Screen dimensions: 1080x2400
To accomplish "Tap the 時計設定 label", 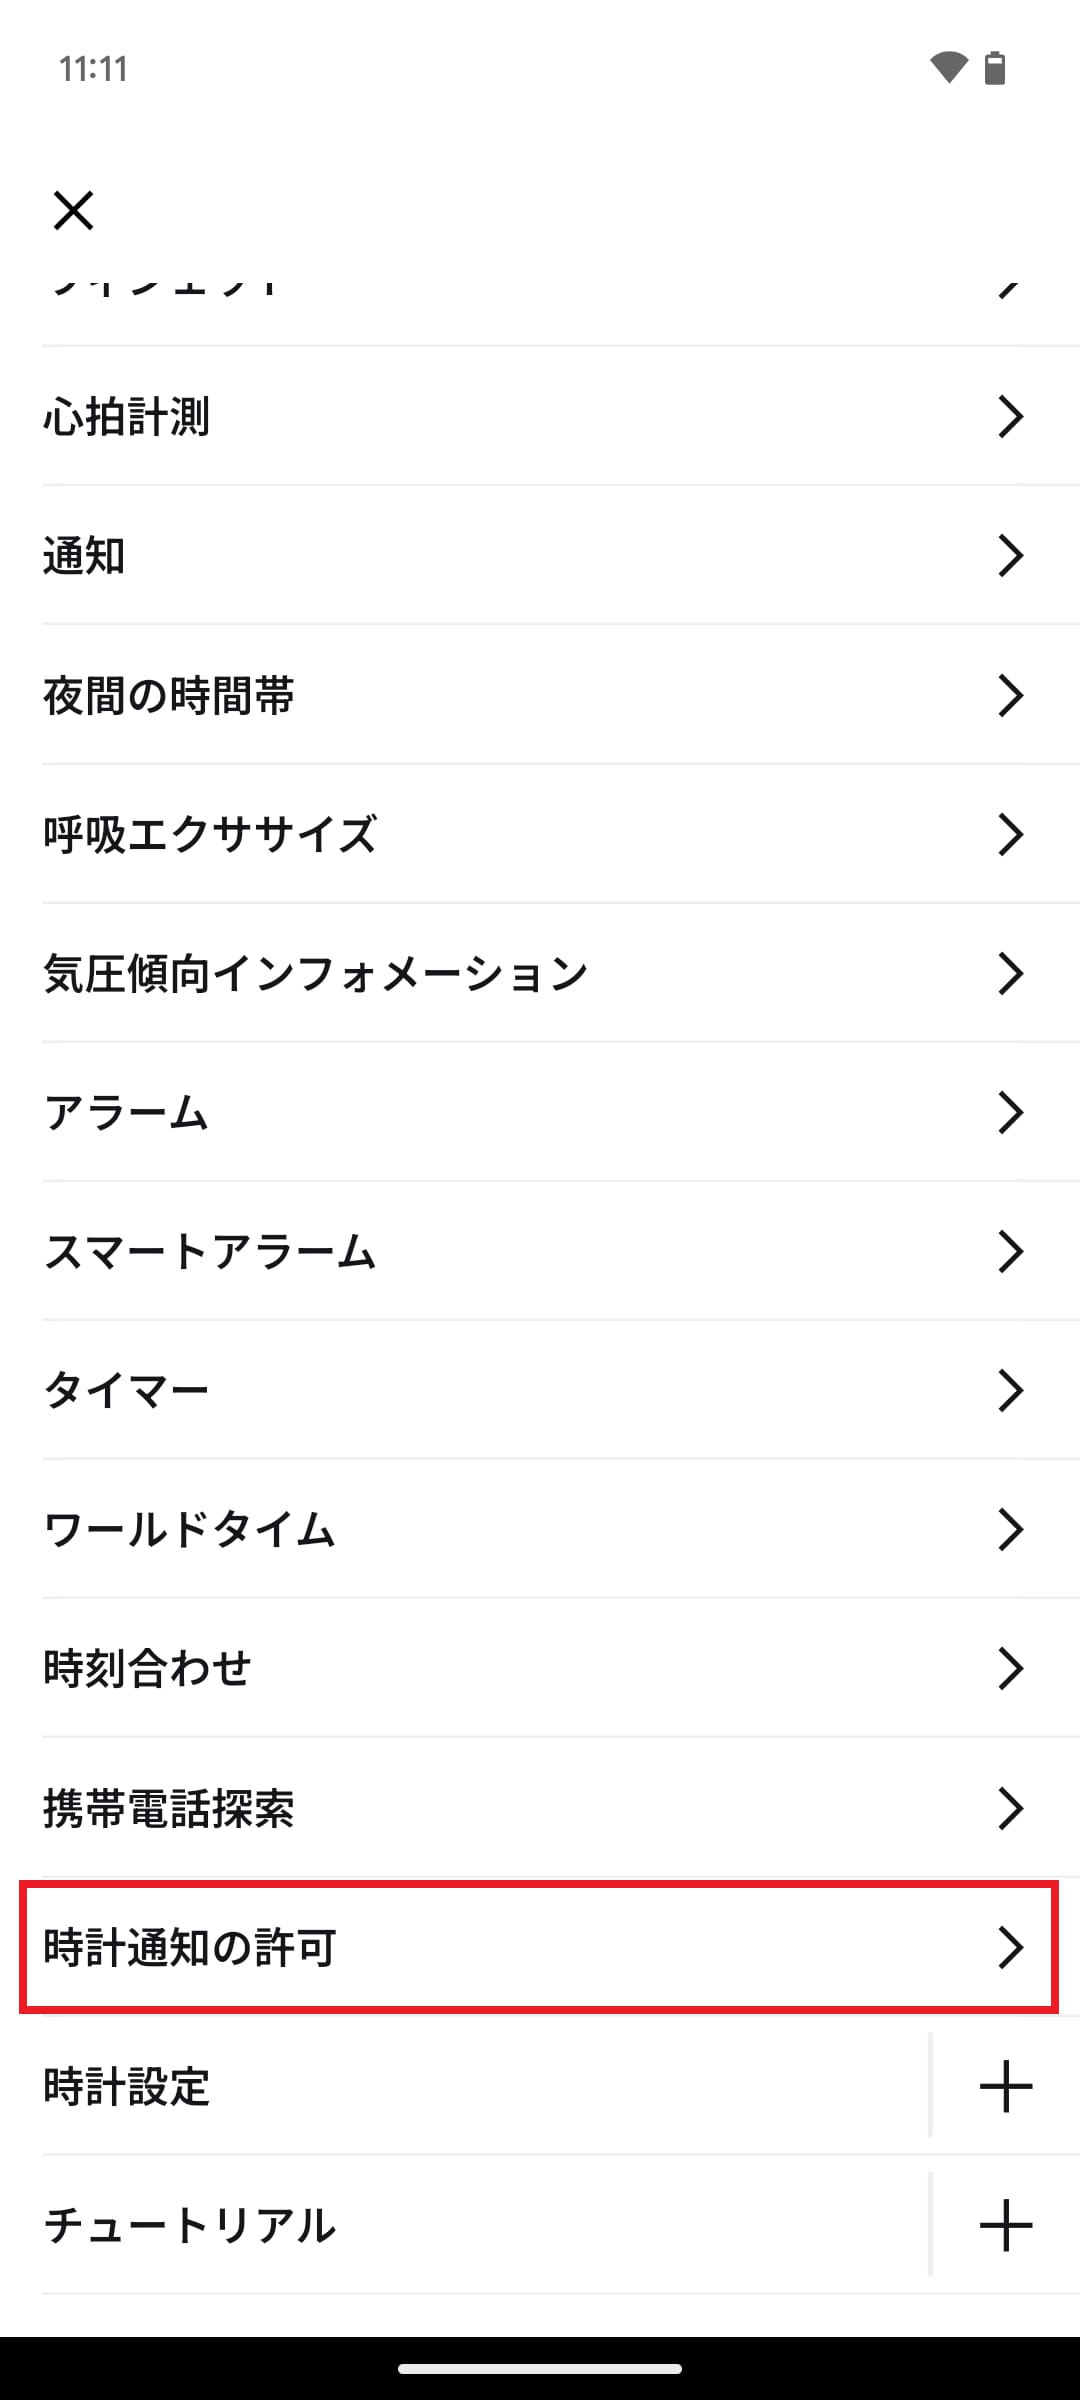I will [127, 2087].
